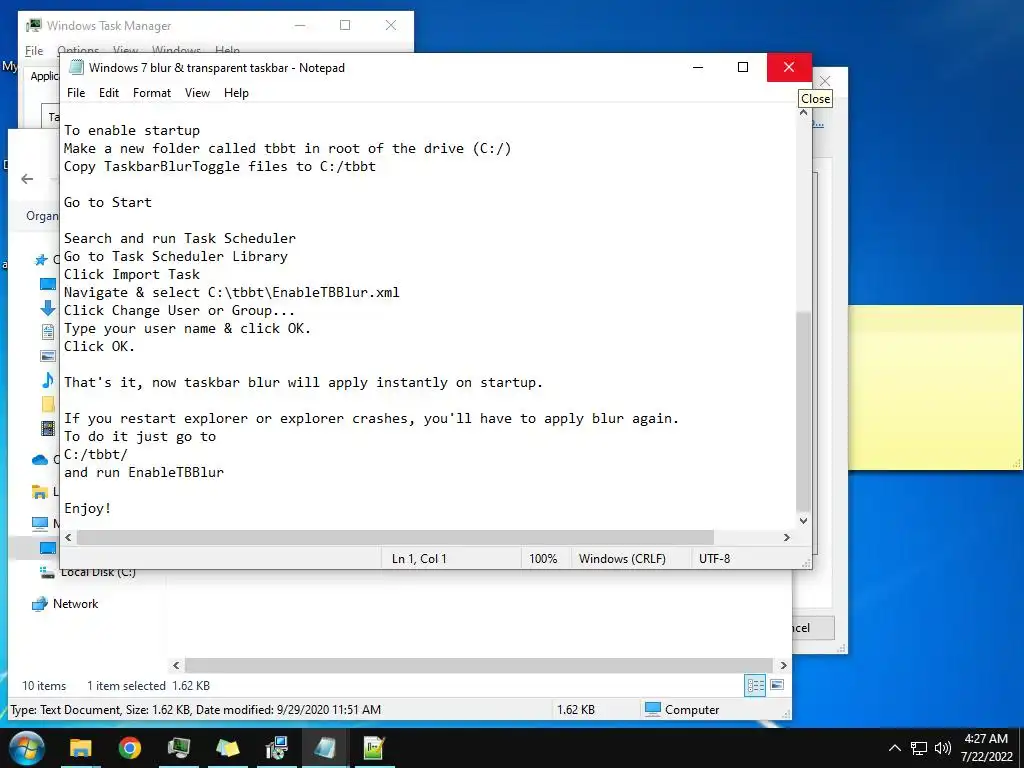1024x768 pixels.
Task: Open the volume speaker tray icon
Action: pos(942,748)
